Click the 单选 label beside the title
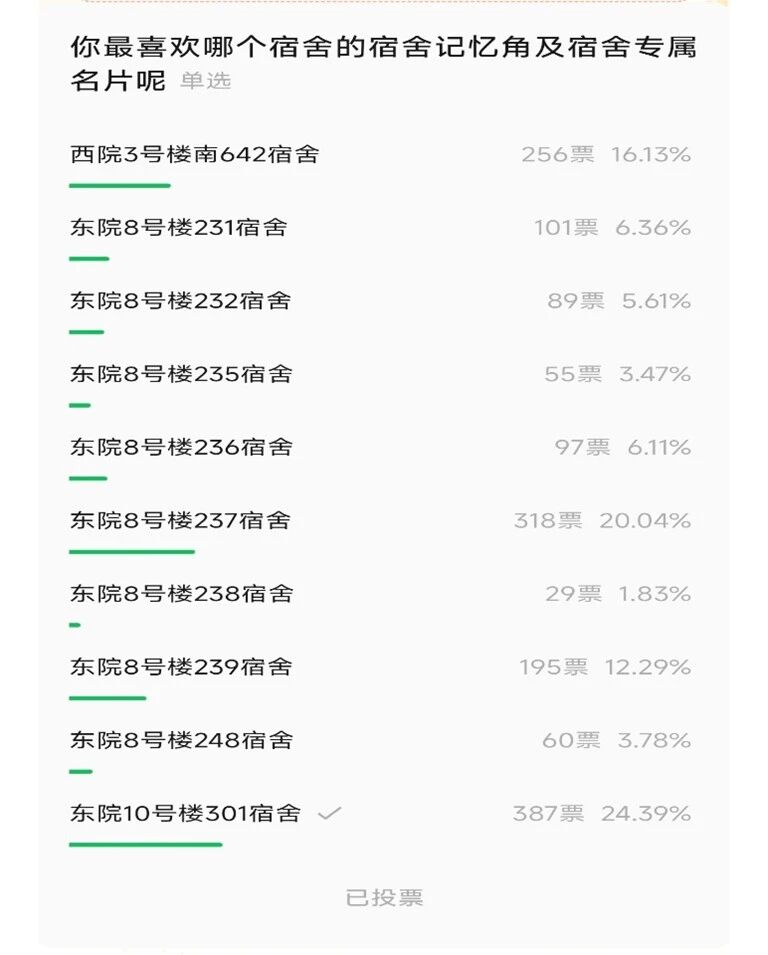 tap(205, 82)
